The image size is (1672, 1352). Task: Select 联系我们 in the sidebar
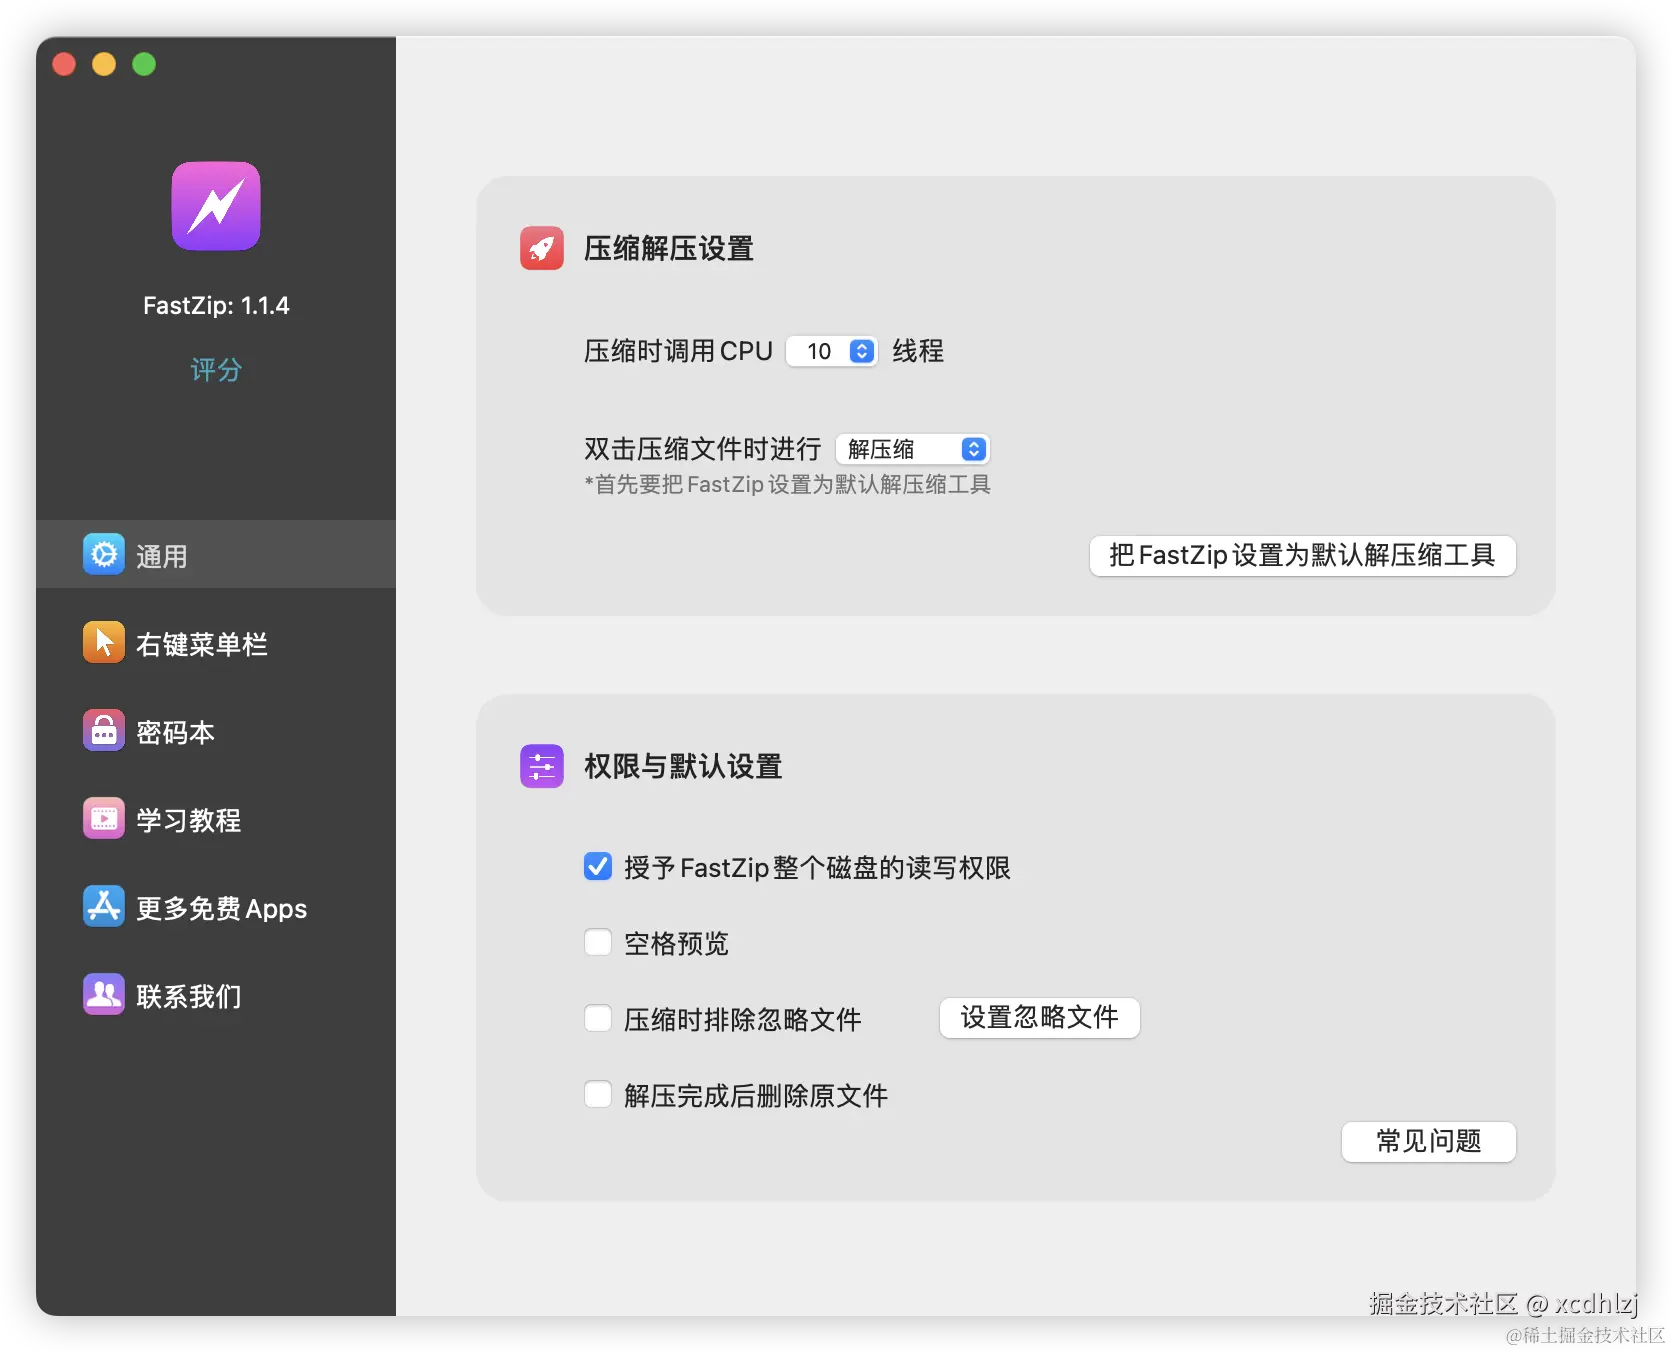coord(216,994)
